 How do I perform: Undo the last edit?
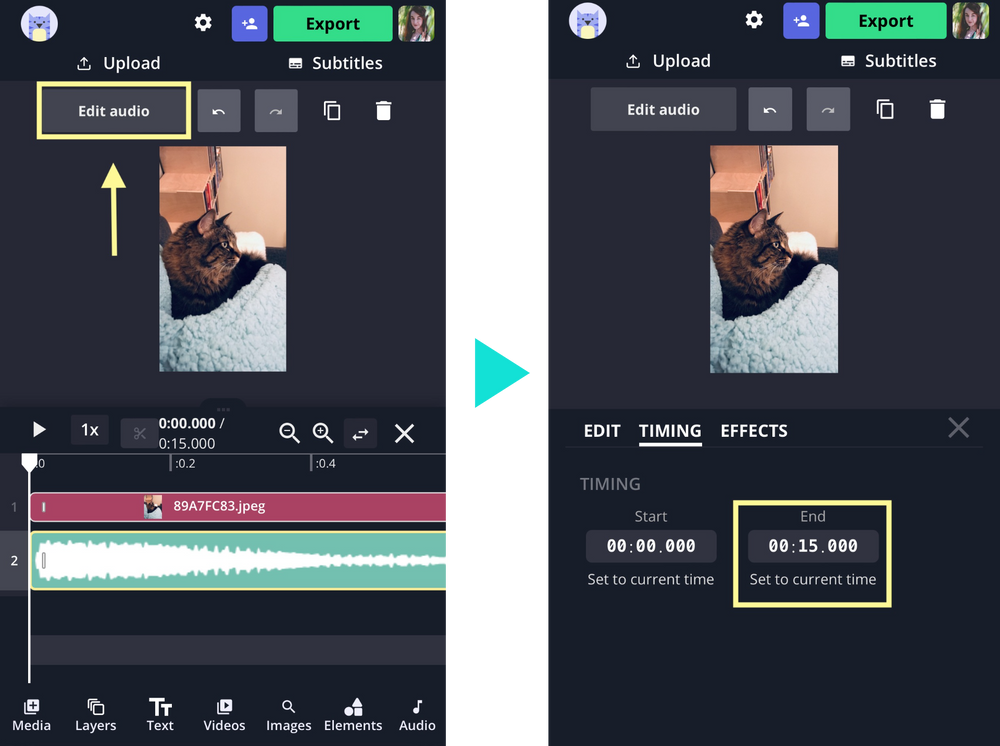[219, 110]
